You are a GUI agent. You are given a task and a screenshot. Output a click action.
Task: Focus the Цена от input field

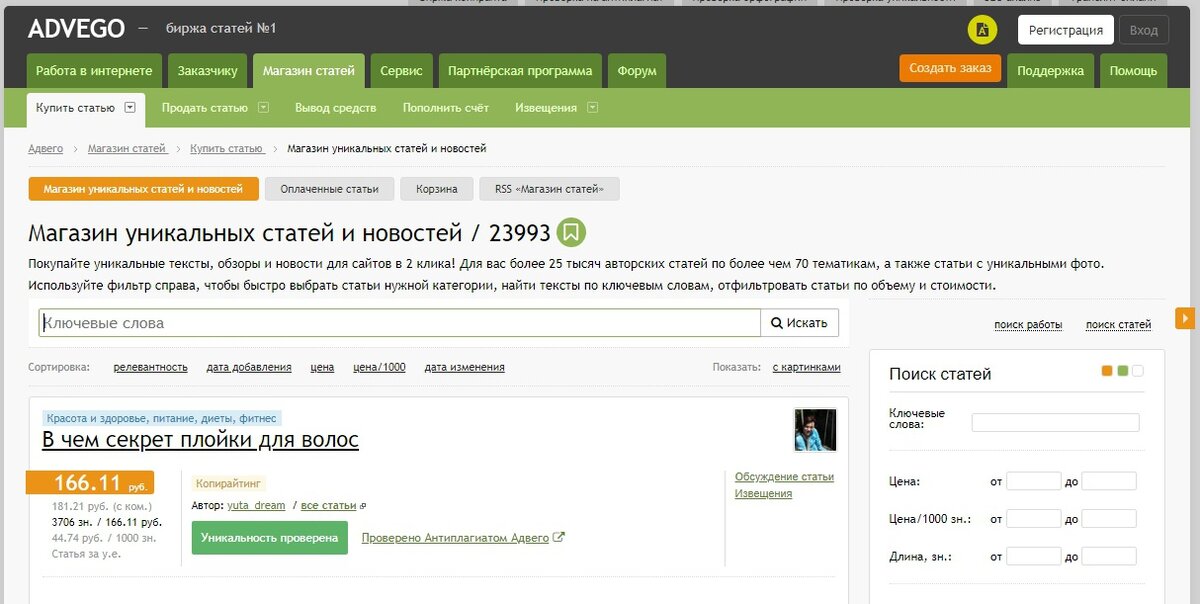point(1033,481)
